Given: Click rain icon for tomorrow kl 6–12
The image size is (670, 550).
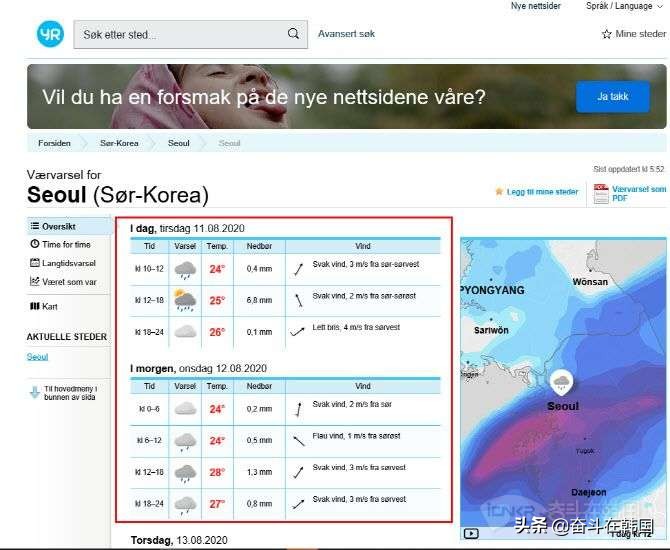Looking at the screenshot, I should click(x=185, y=441).
